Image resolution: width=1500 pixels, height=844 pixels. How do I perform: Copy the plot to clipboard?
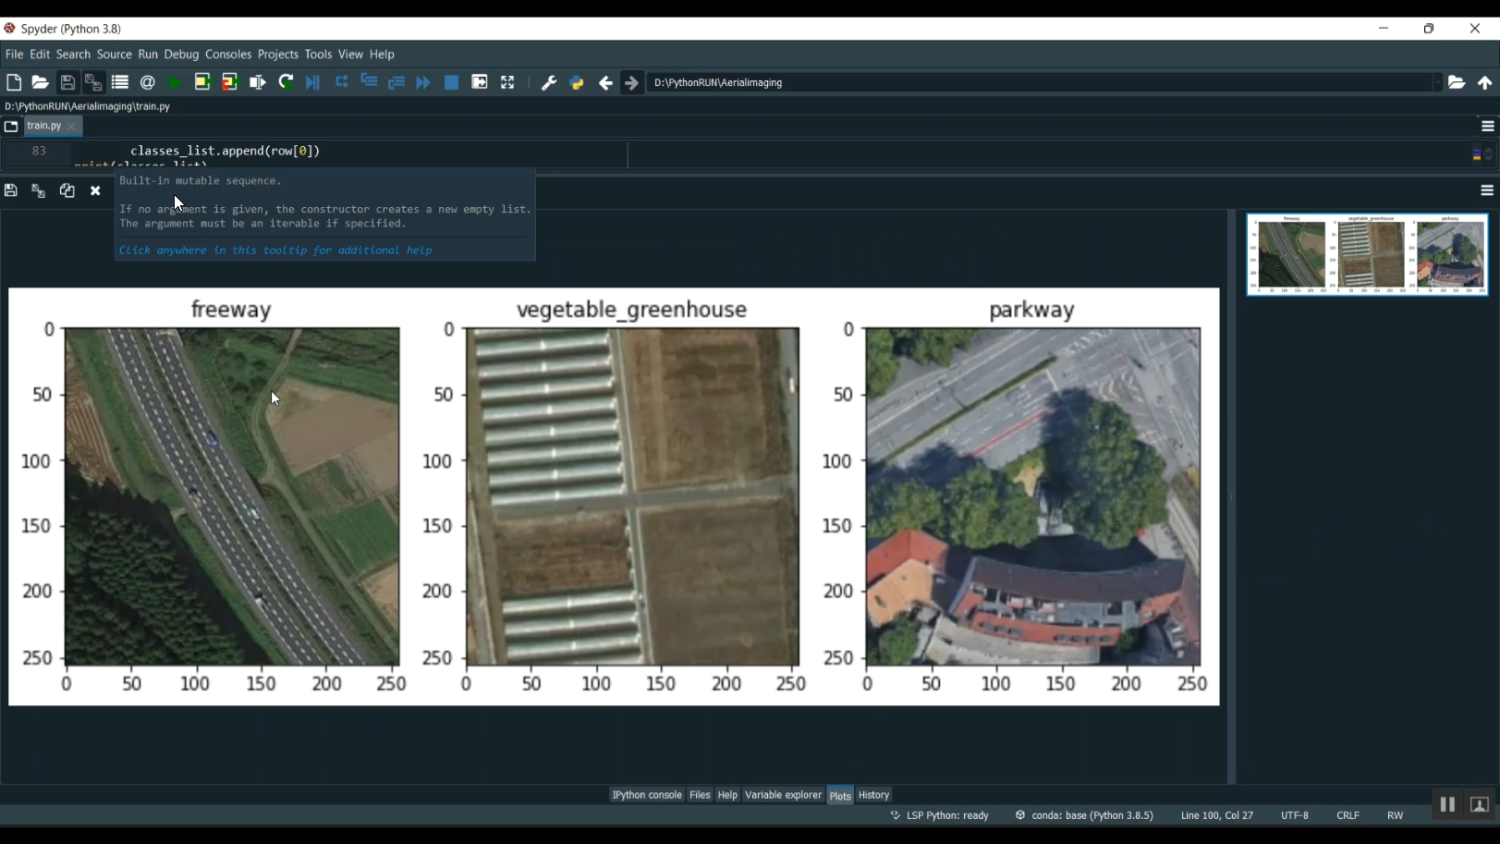(67, 191)
